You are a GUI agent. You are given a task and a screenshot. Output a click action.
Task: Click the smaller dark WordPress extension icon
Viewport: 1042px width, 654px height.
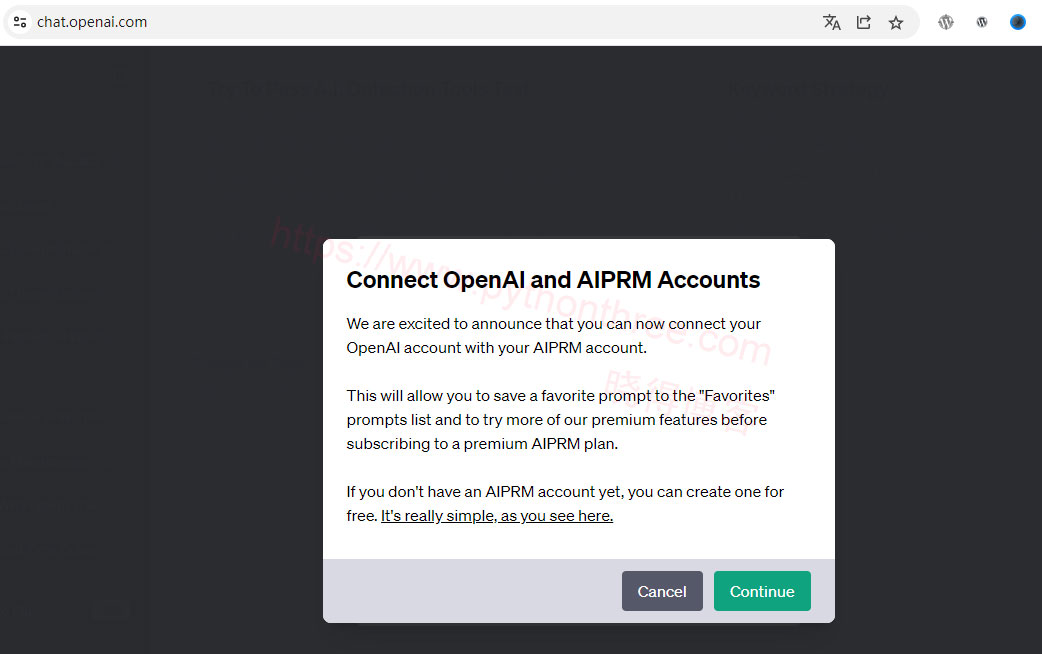point(982,22)
